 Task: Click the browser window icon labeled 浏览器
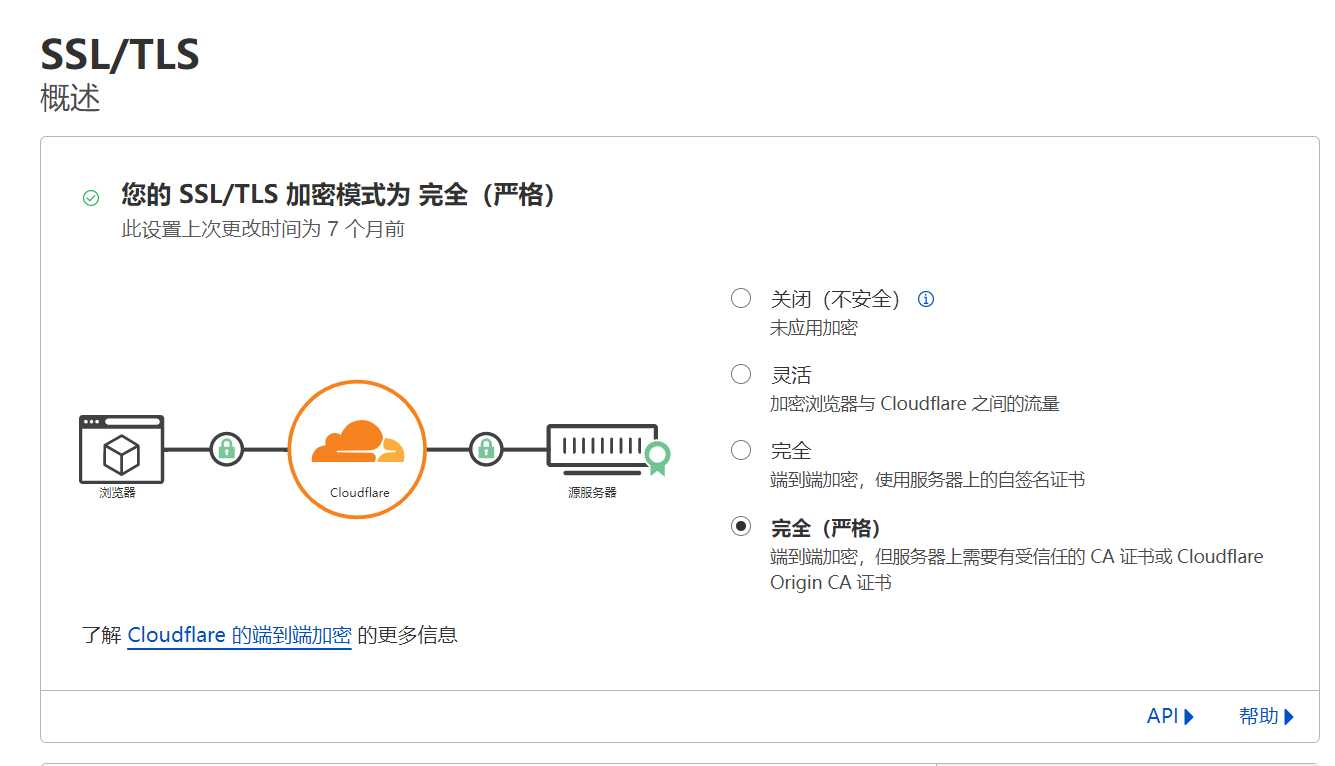click(121, 449)
